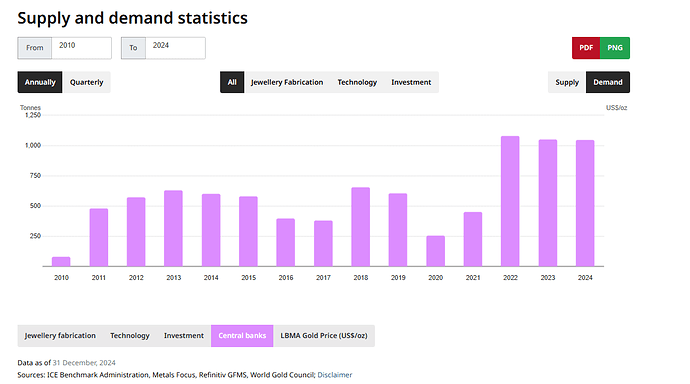The width and height of the screenshot is (690, 384).
Task: Toggle Jewellery fabrication series in legend
Action: pyautogui.click(x=60, y=336)
